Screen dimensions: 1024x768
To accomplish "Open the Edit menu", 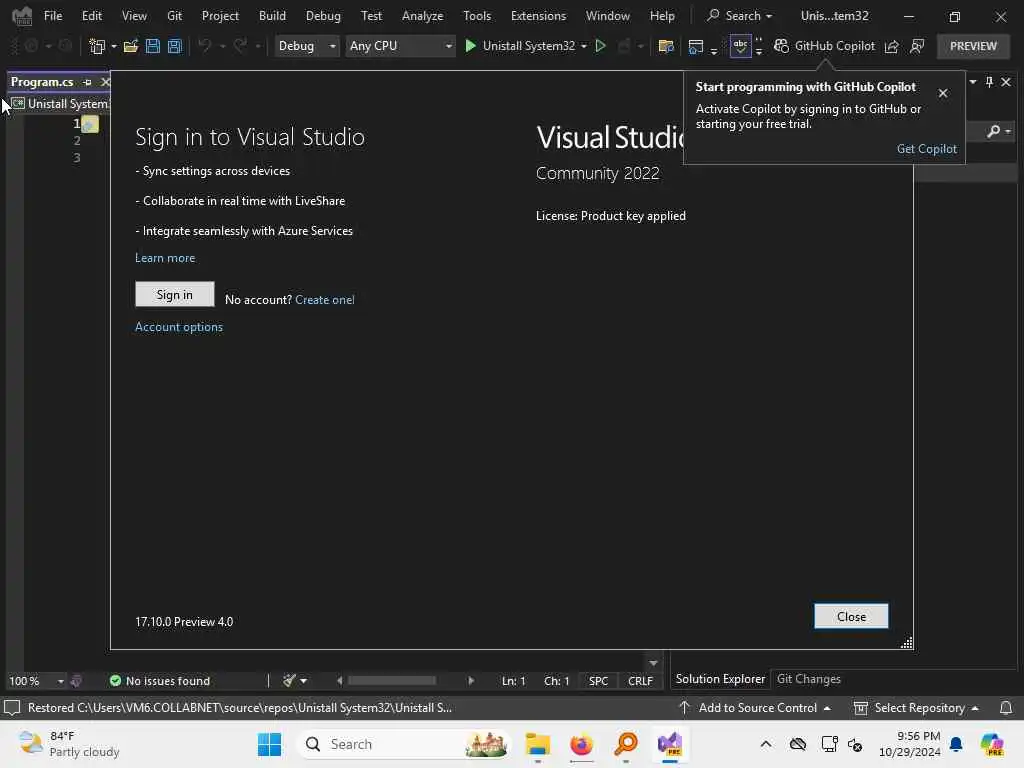I will pos(91,16).
